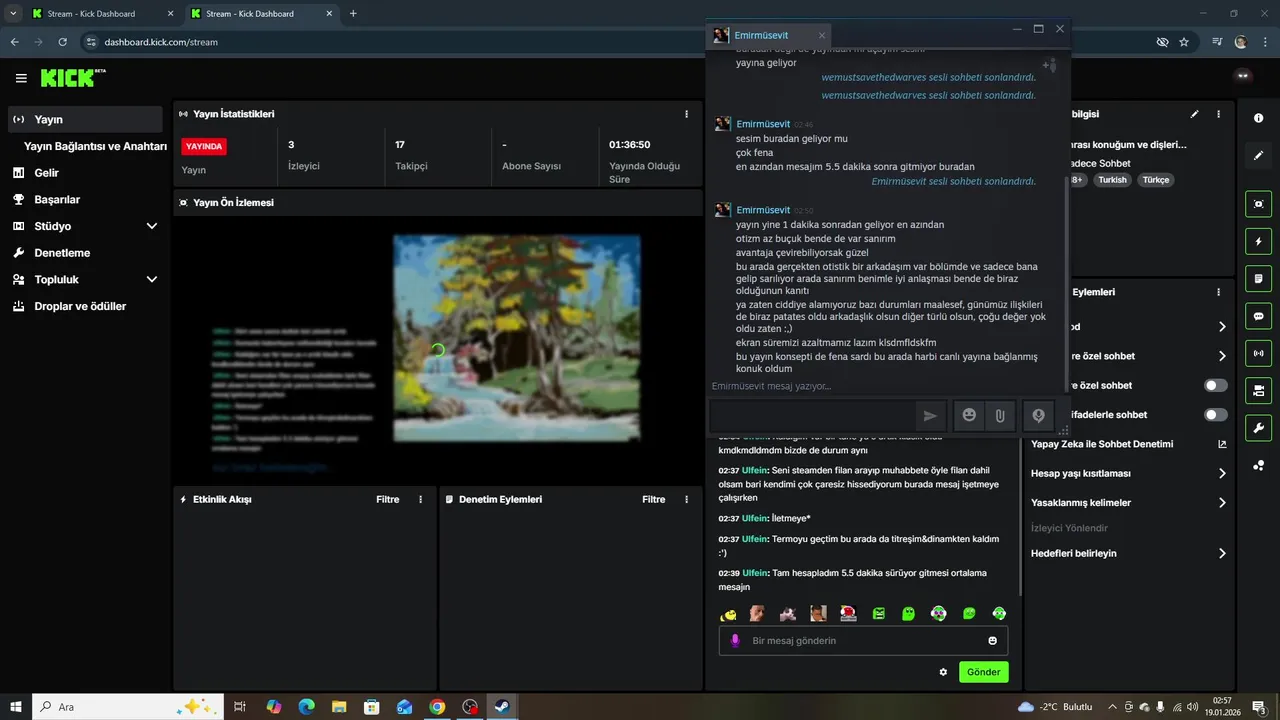Open Kick chat settings gear

(943, 672)
